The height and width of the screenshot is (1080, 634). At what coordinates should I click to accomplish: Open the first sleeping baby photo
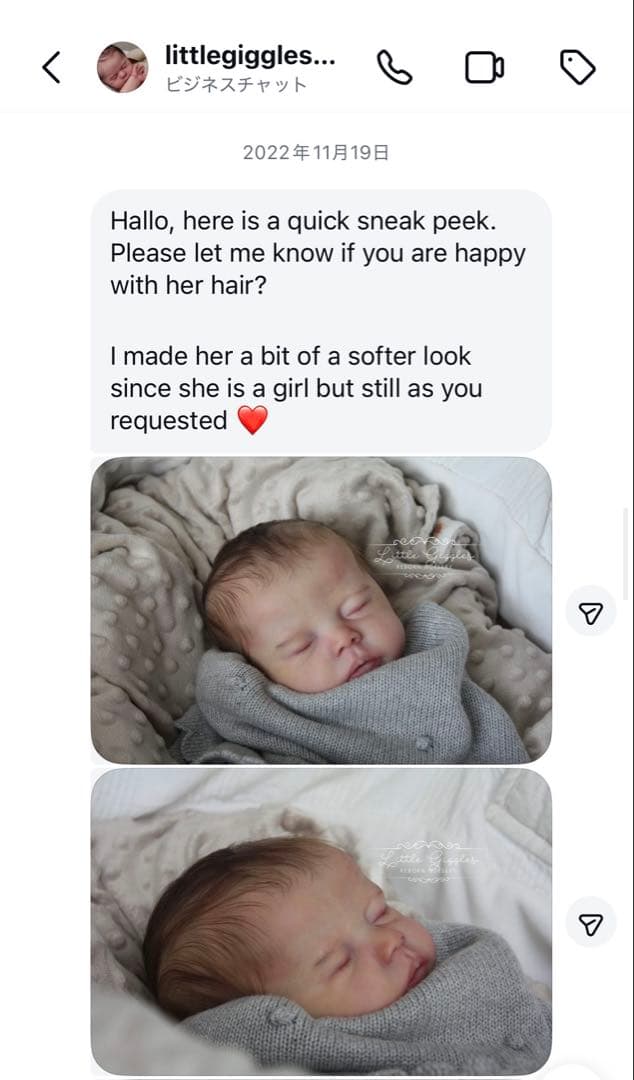tap(321, 610)
